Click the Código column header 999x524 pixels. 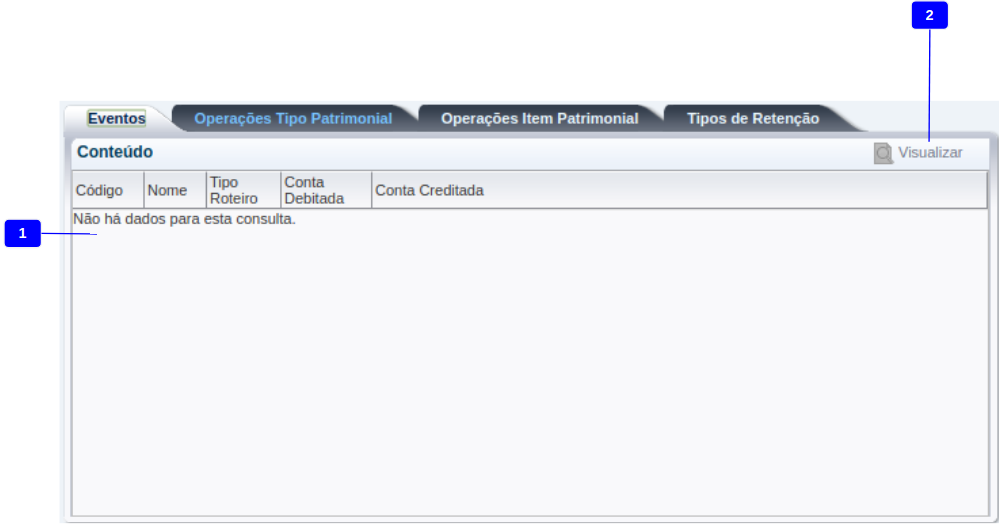[x=99, y=190]
